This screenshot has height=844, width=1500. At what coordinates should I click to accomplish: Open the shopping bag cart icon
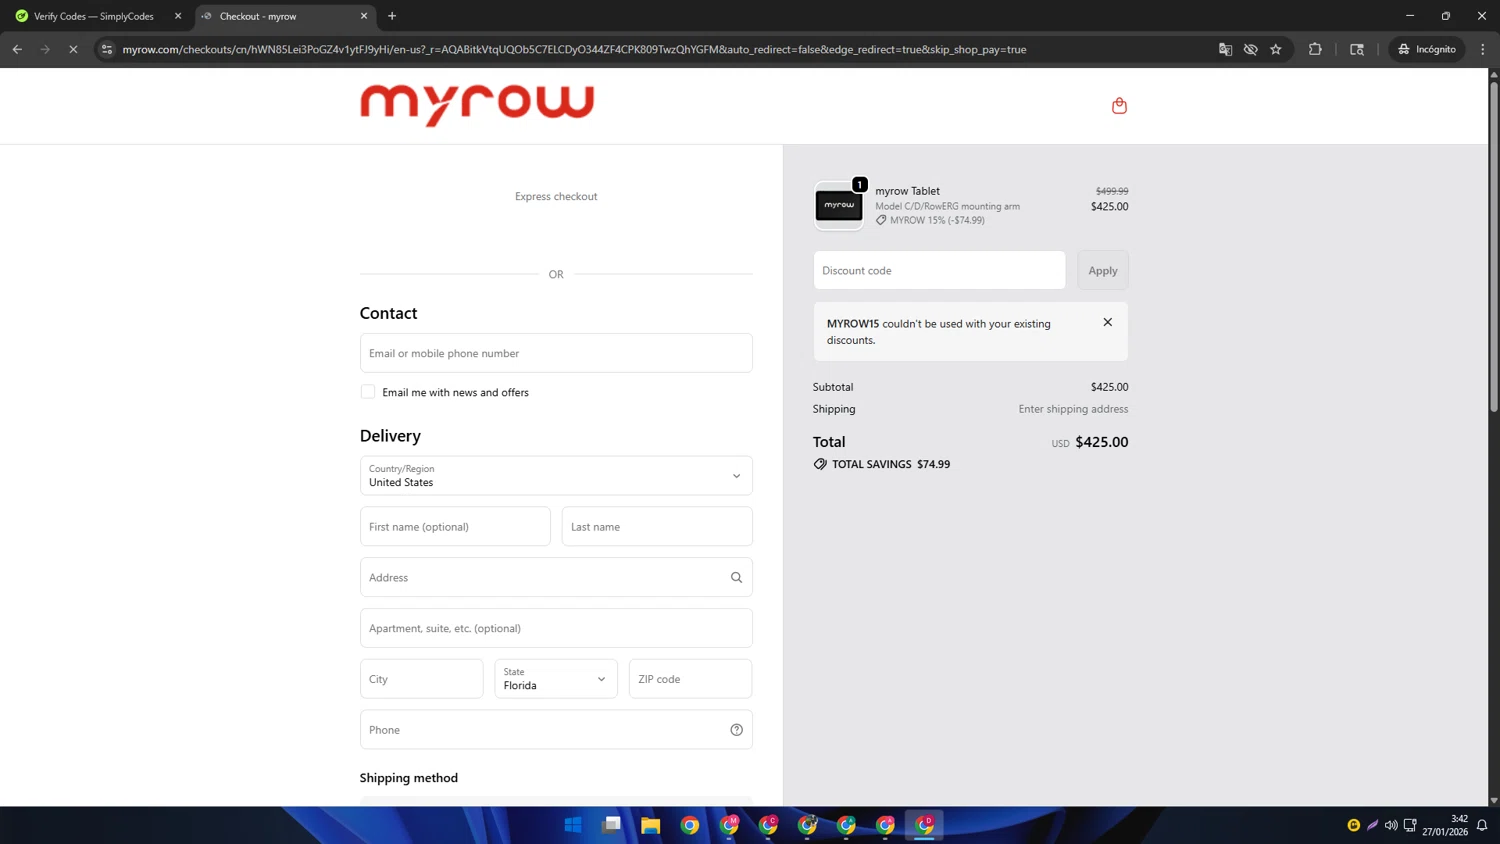[1119, 106]
